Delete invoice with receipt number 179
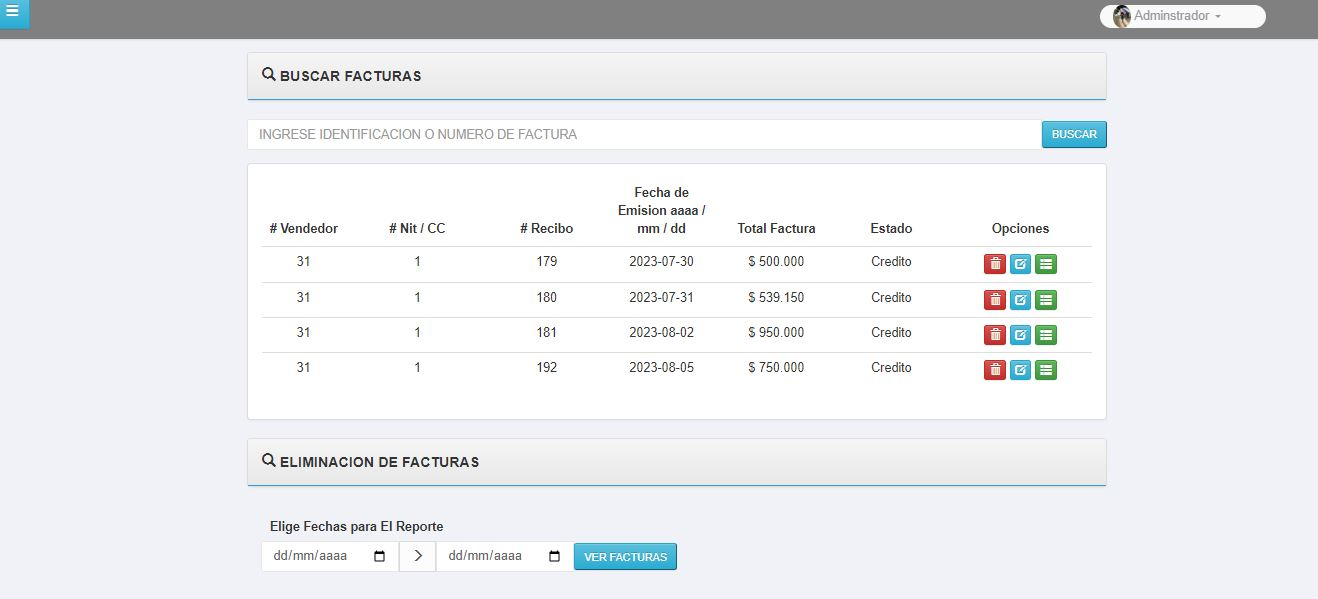This screenshot has height=599, width=1318. point(994,264)
